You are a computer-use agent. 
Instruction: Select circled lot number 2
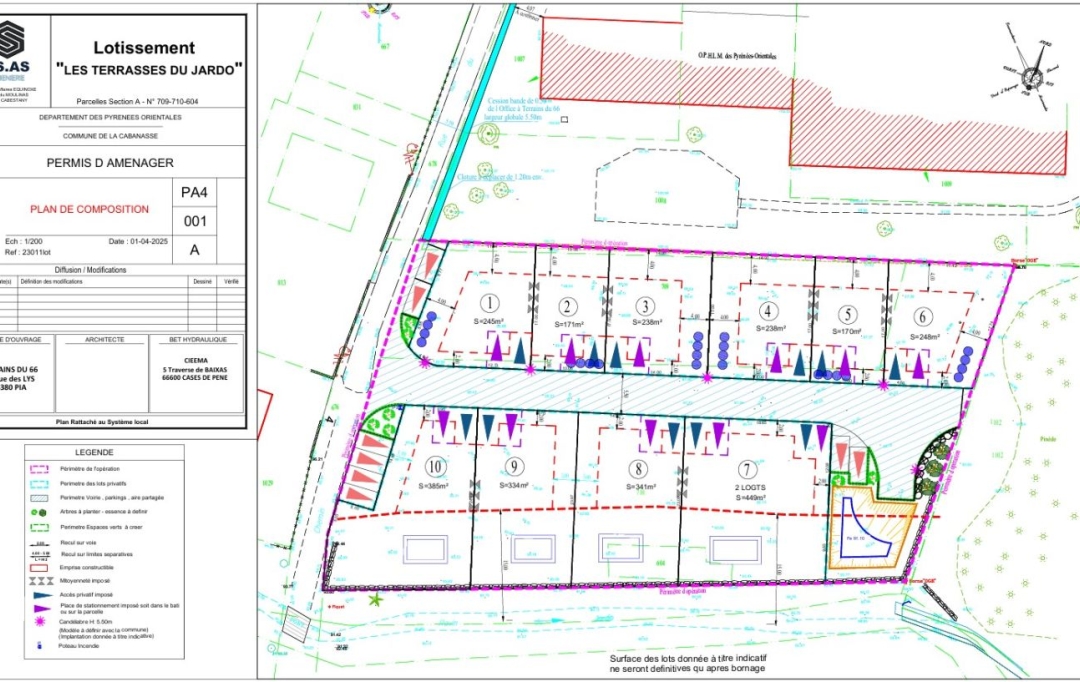[568, 307]
